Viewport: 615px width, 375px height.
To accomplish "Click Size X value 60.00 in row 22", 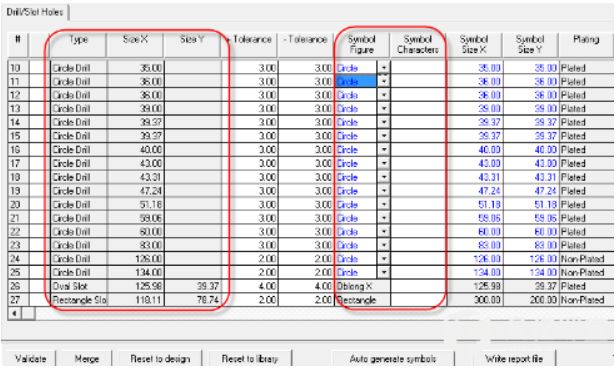I will pos(136,231).
